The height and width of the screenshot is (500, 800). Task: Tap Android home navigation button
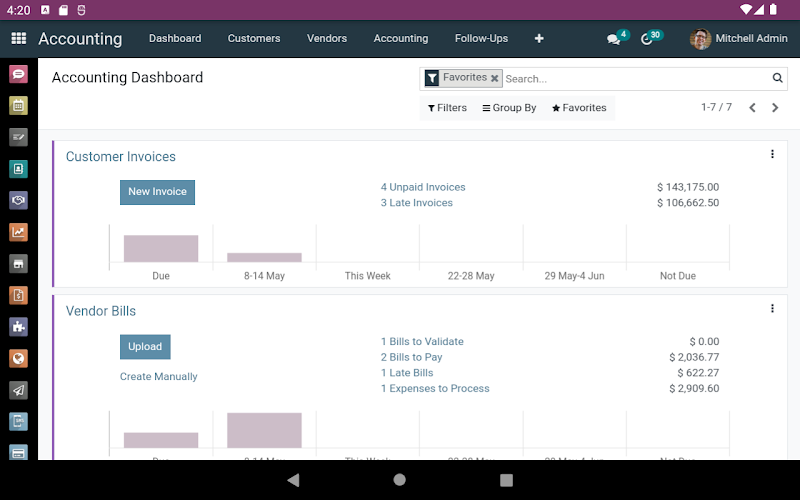[399, 480]
